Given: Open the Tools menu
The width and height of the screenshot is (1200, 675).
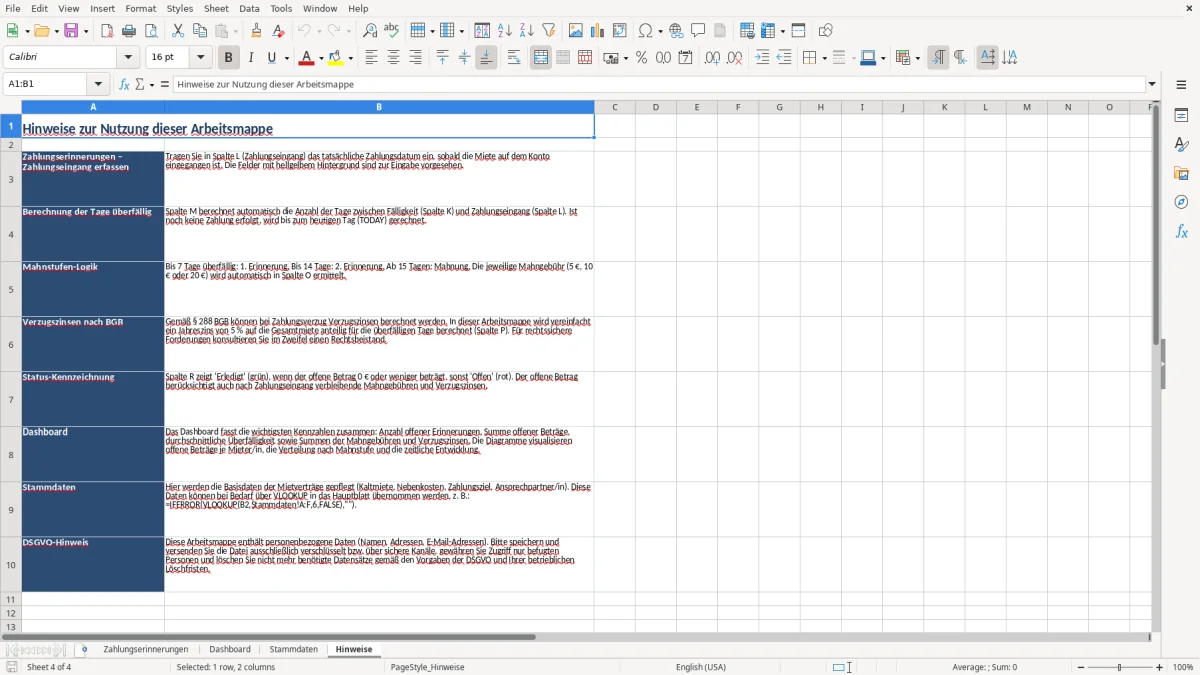Looking at the screenshot, I should pos(281,8).
